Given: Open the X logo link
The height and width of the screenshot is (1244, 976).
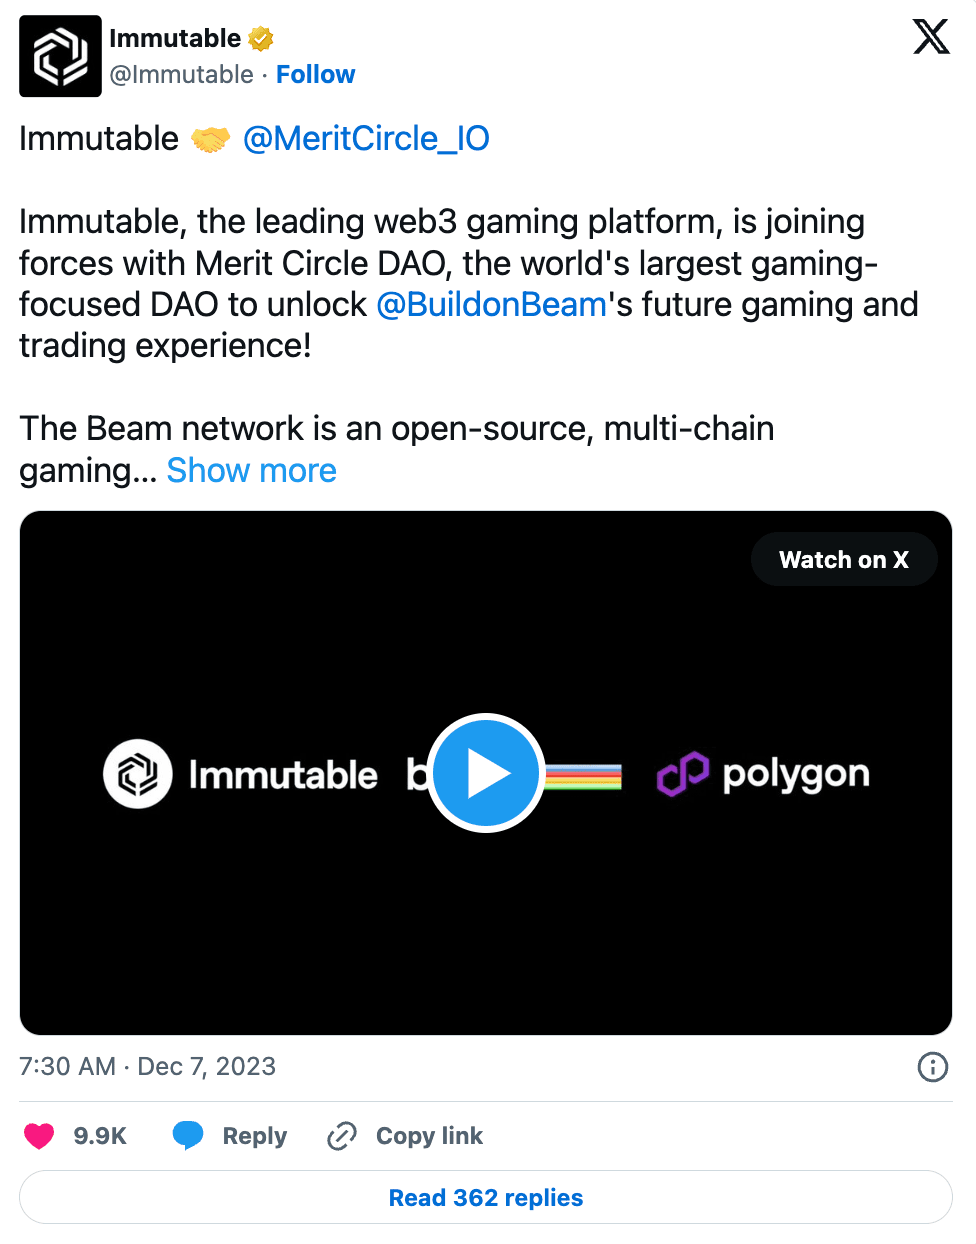Looking at the screenshot, I should pos(931,37).
